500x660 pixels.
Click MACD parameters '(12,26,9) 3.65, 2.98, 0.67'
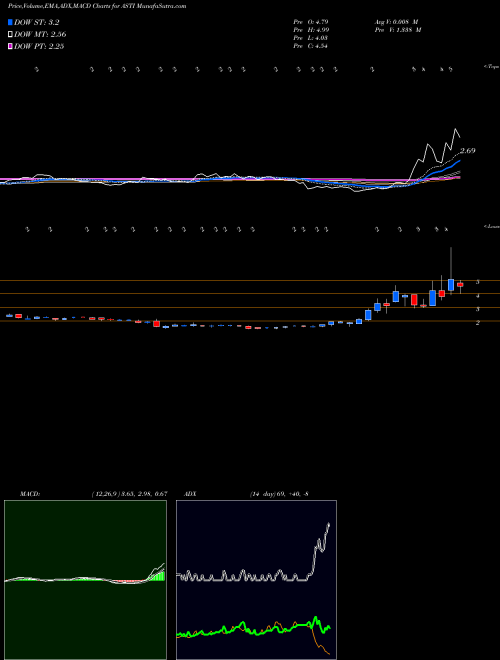pos(130,494)
